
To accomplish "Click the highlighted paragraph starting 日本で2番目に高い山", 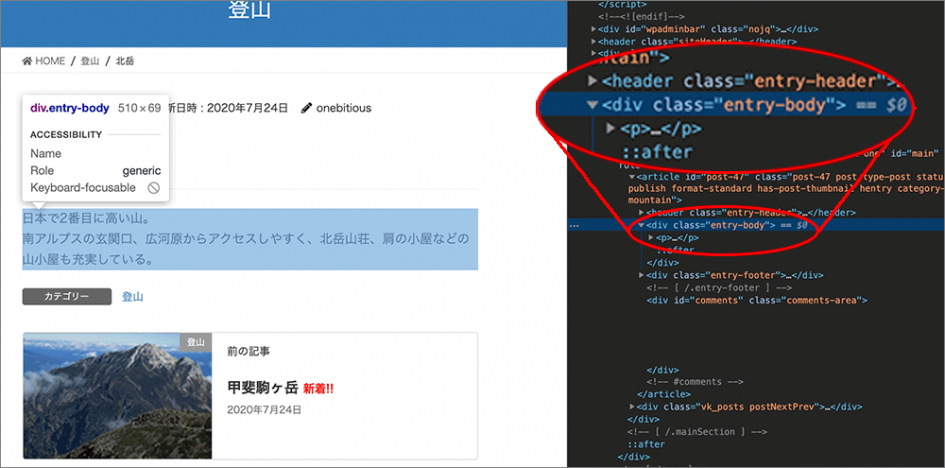I will [x=250, y=239].
